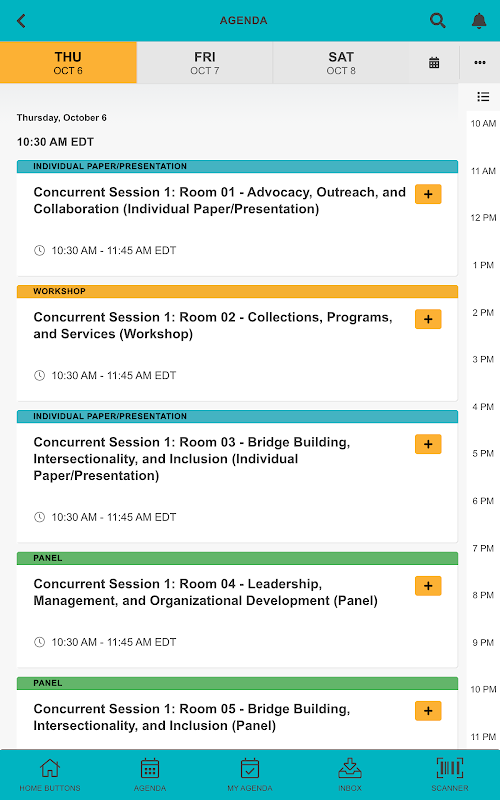Add Room 02 Workshop session to agenda

pyautogui.click(x=428, y=319)
